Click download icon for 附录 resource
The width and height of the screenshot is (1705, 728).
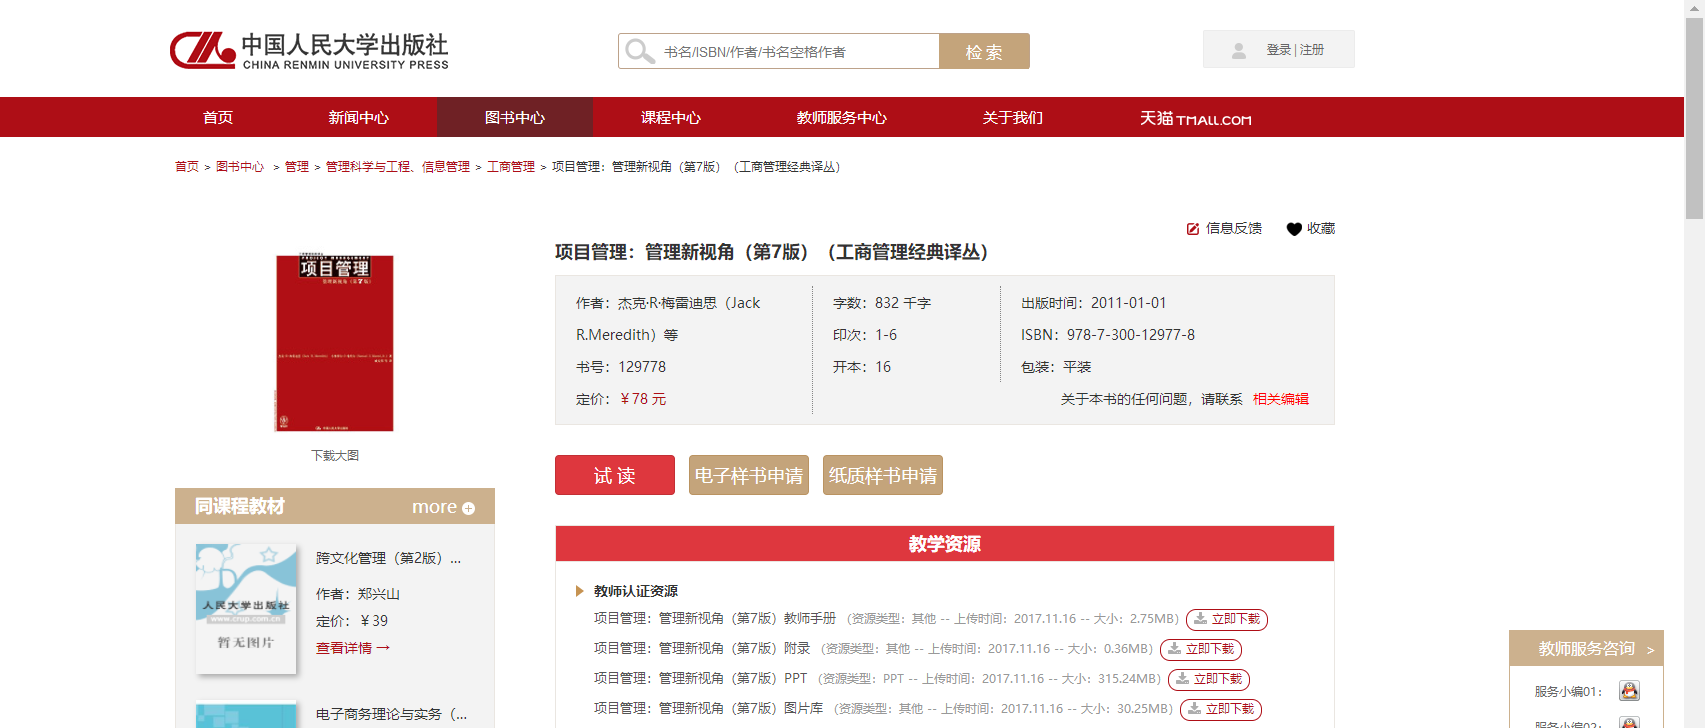tap(1174, 649)
